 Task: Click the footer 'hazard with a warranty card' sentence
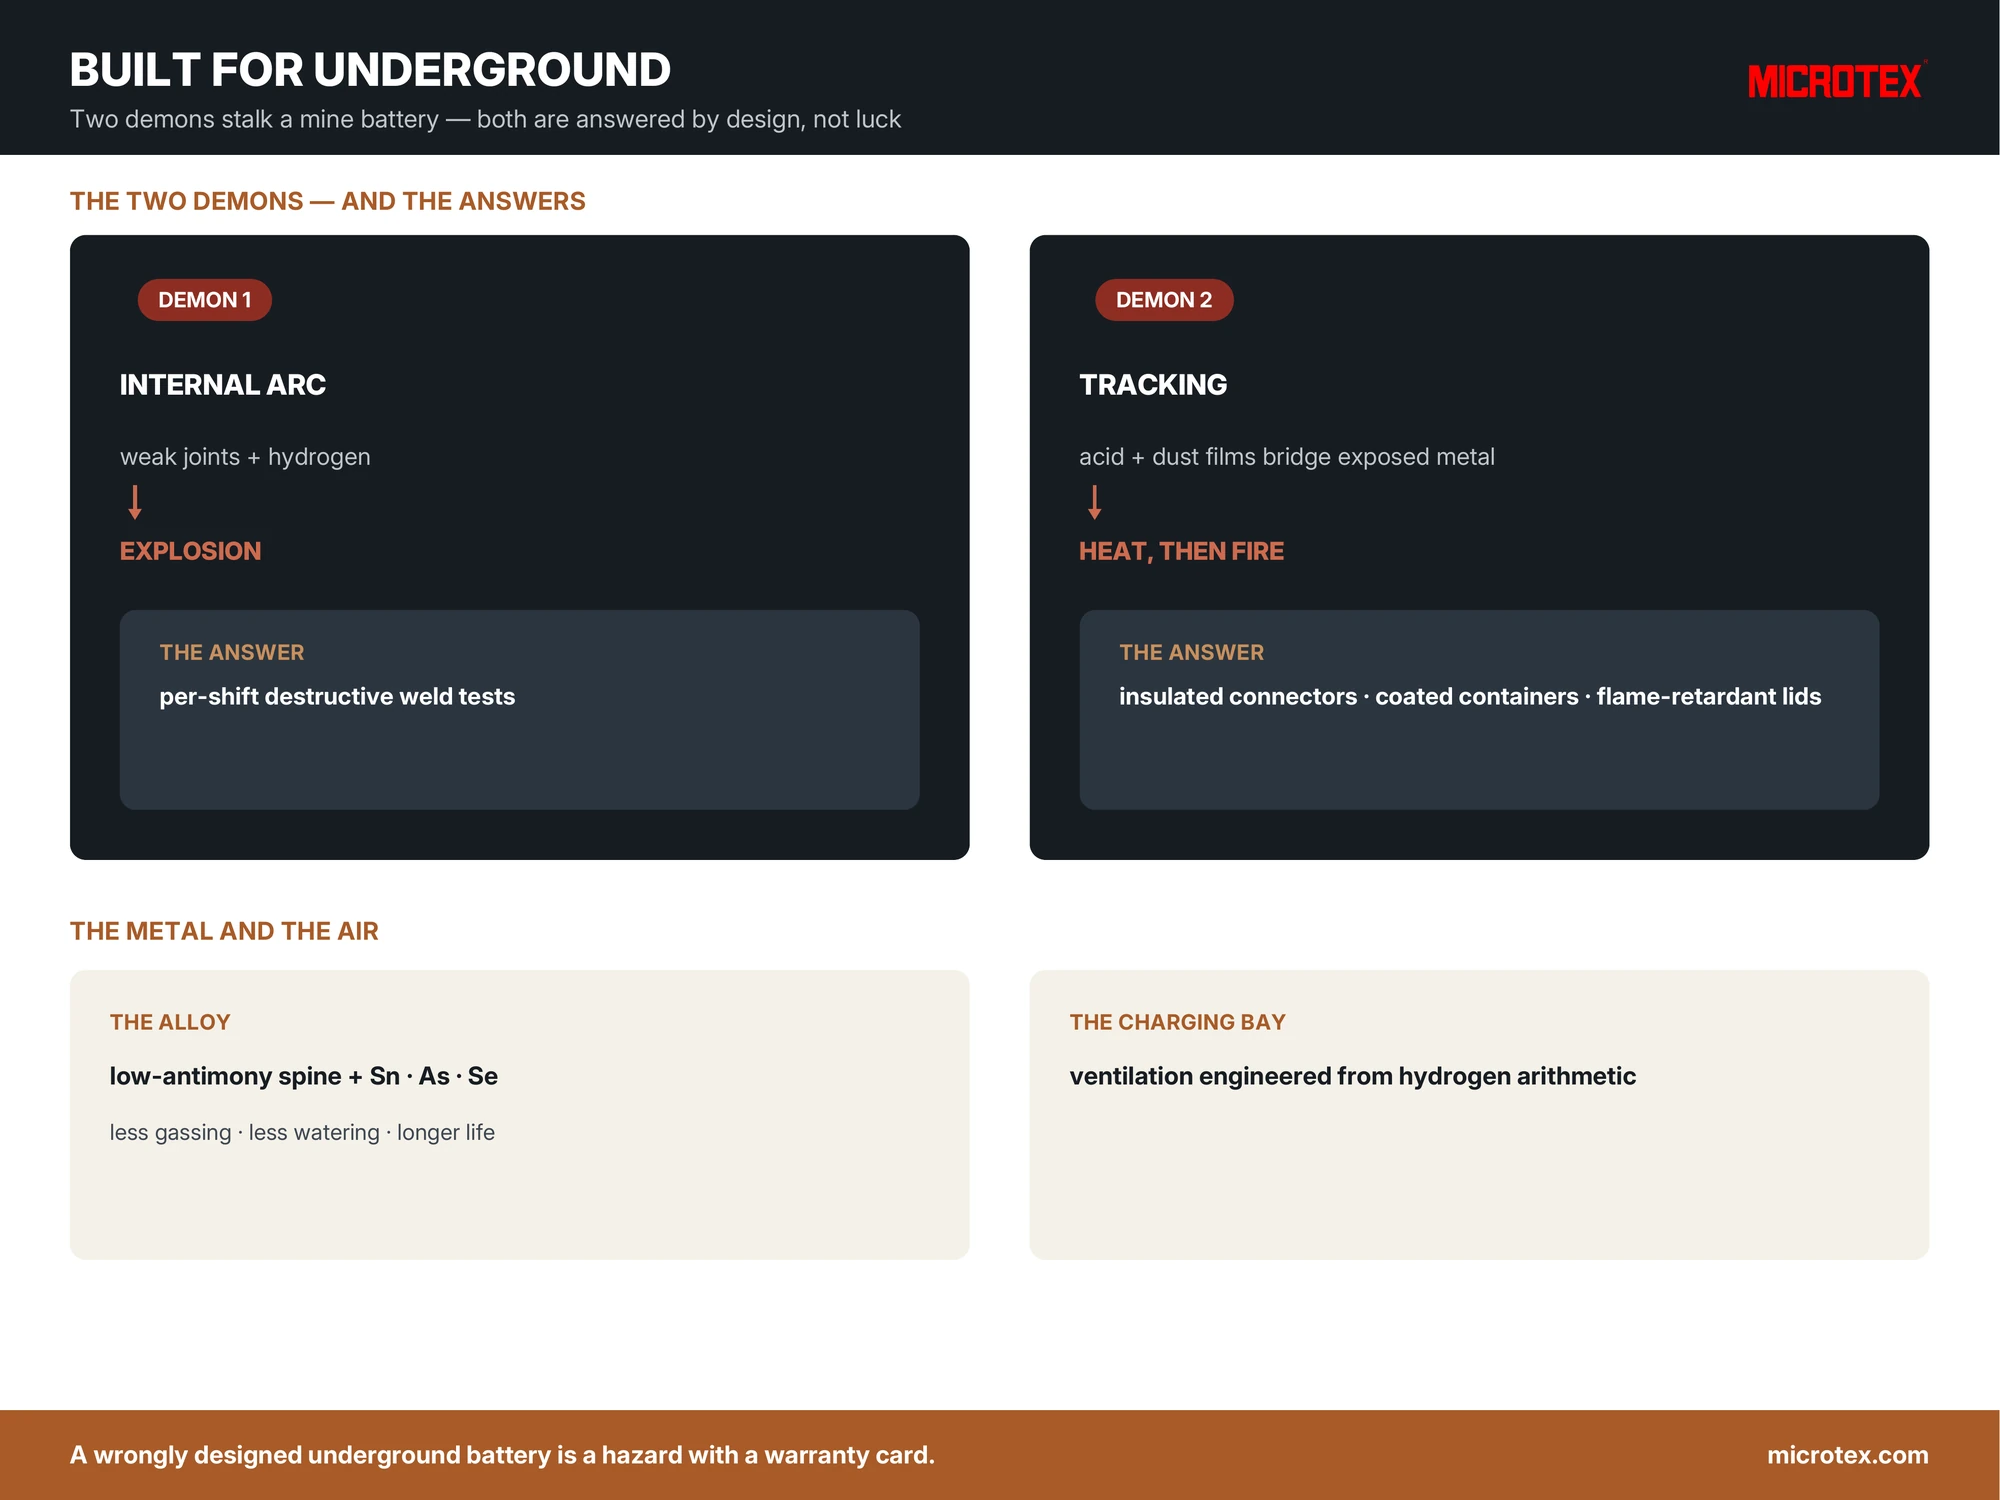(502, 1455)
